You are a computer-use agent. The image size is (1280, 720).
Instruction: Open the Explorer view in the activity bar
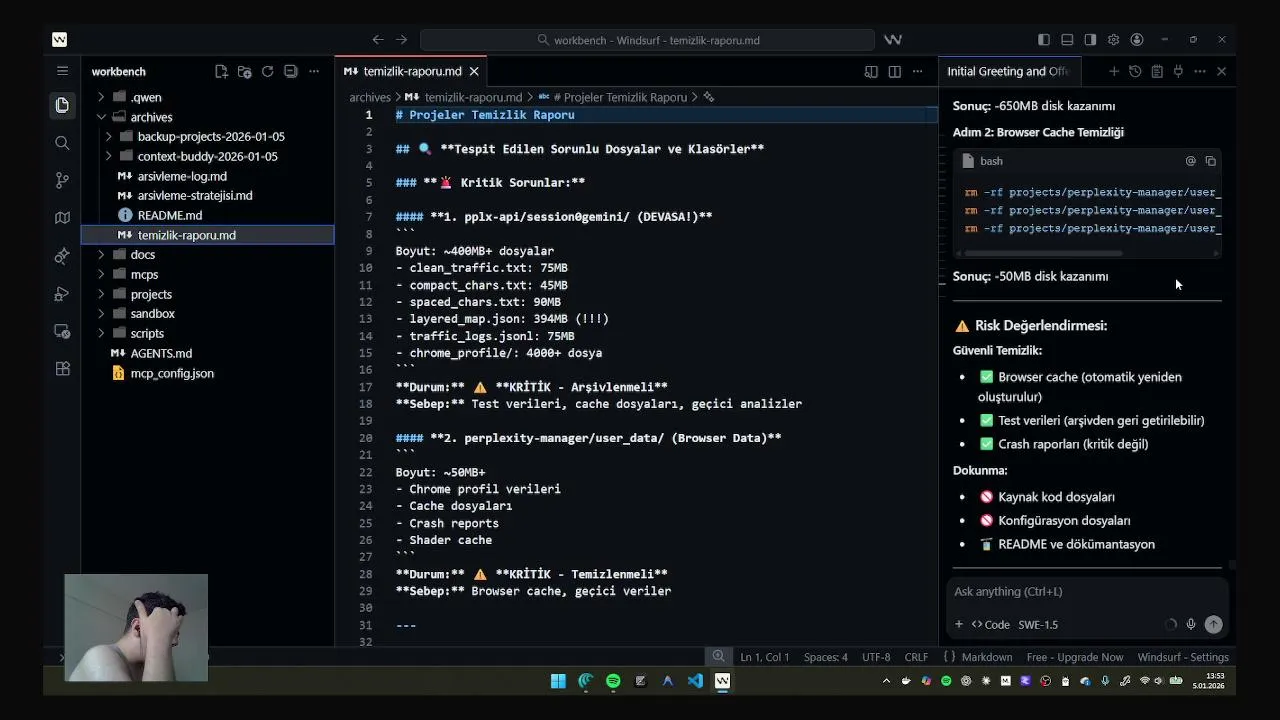click(62, 105)
